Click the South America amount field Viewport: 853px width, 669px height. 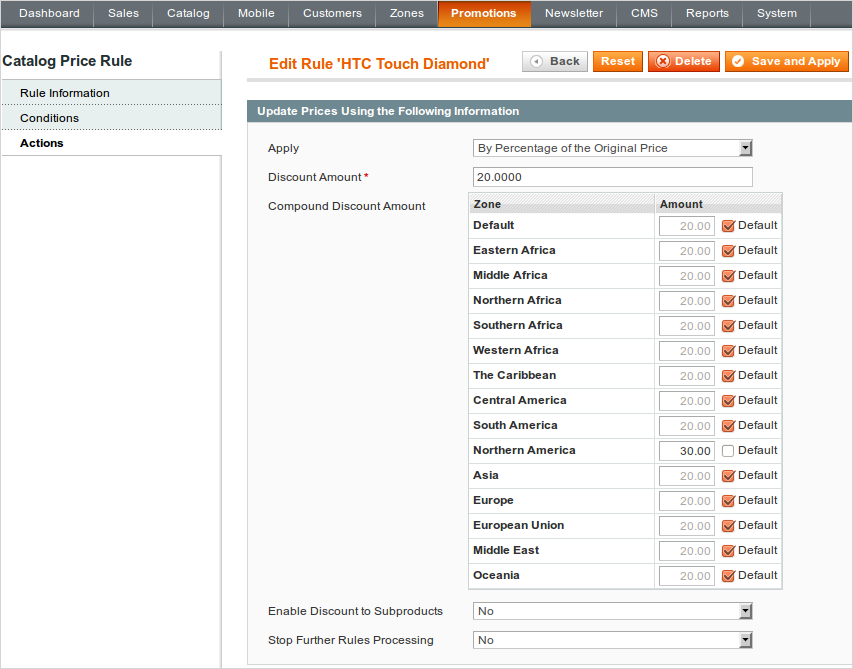[687, 426]
